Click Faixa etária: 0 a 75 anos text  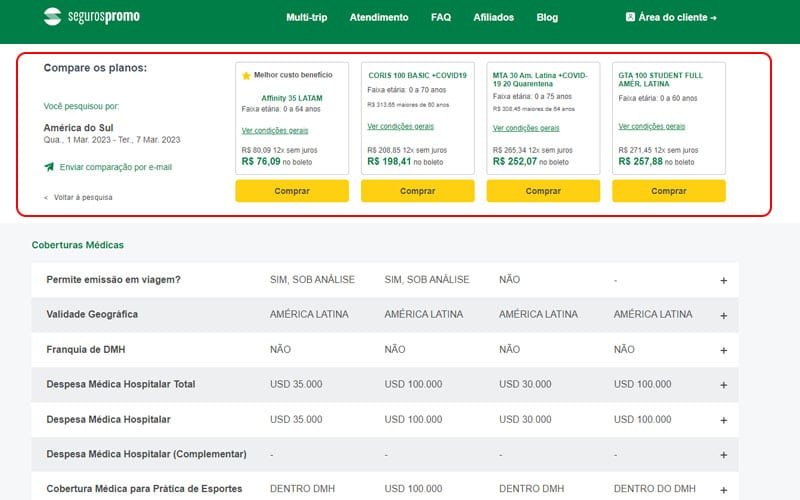click(x=532, y=96)
